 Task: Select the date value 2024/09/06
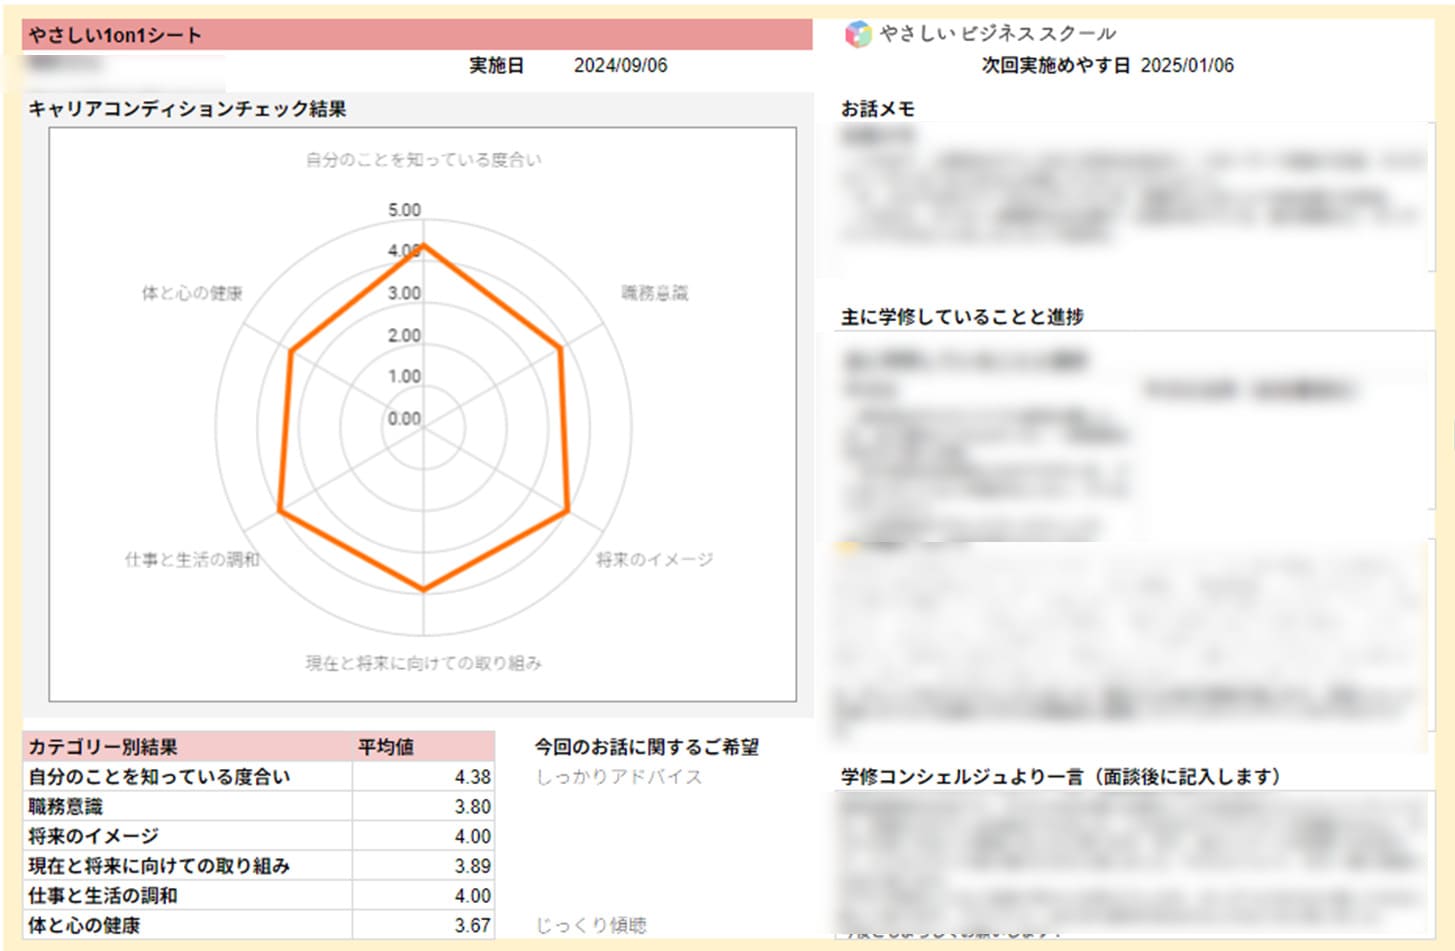(620, 66)
